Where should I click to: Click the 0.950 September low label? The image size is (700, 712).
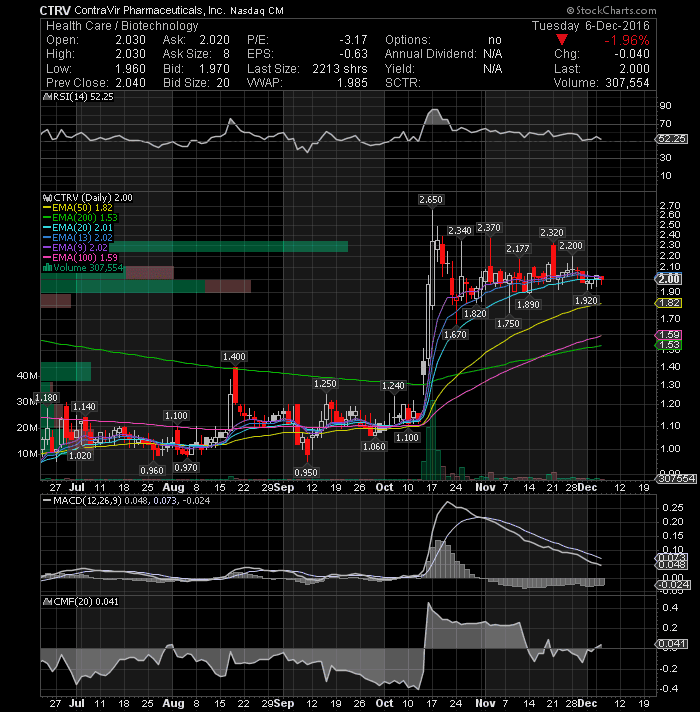[x=306, y=473]
